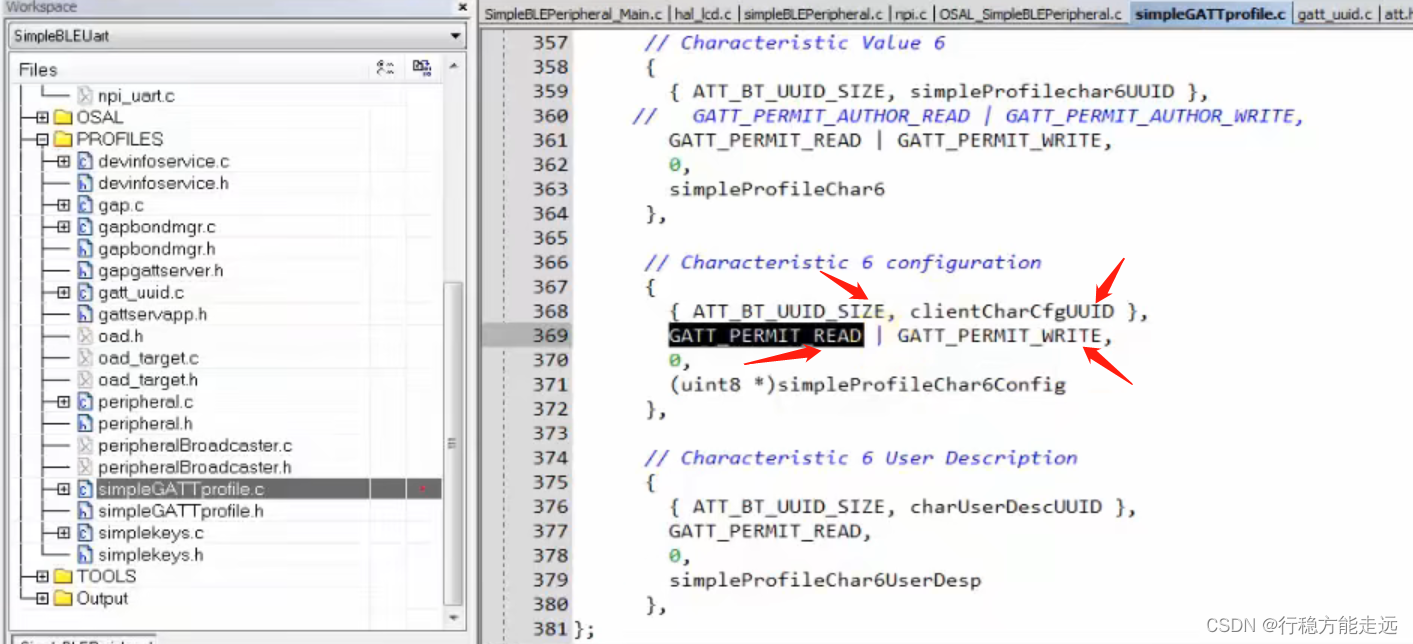1413x644 pixels.
Task: Switch to the hal_lcd.c tab
Action: click(x=702, y=14)
